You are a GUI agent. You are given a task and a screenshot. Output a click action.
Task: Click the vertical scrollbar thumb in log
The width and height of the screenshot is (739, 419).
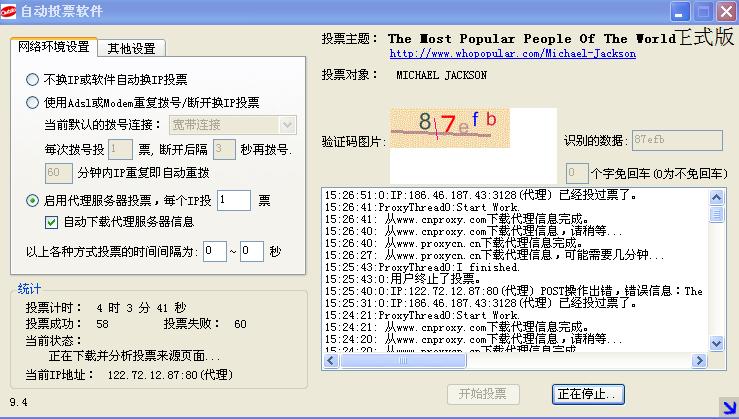point(717,214)
